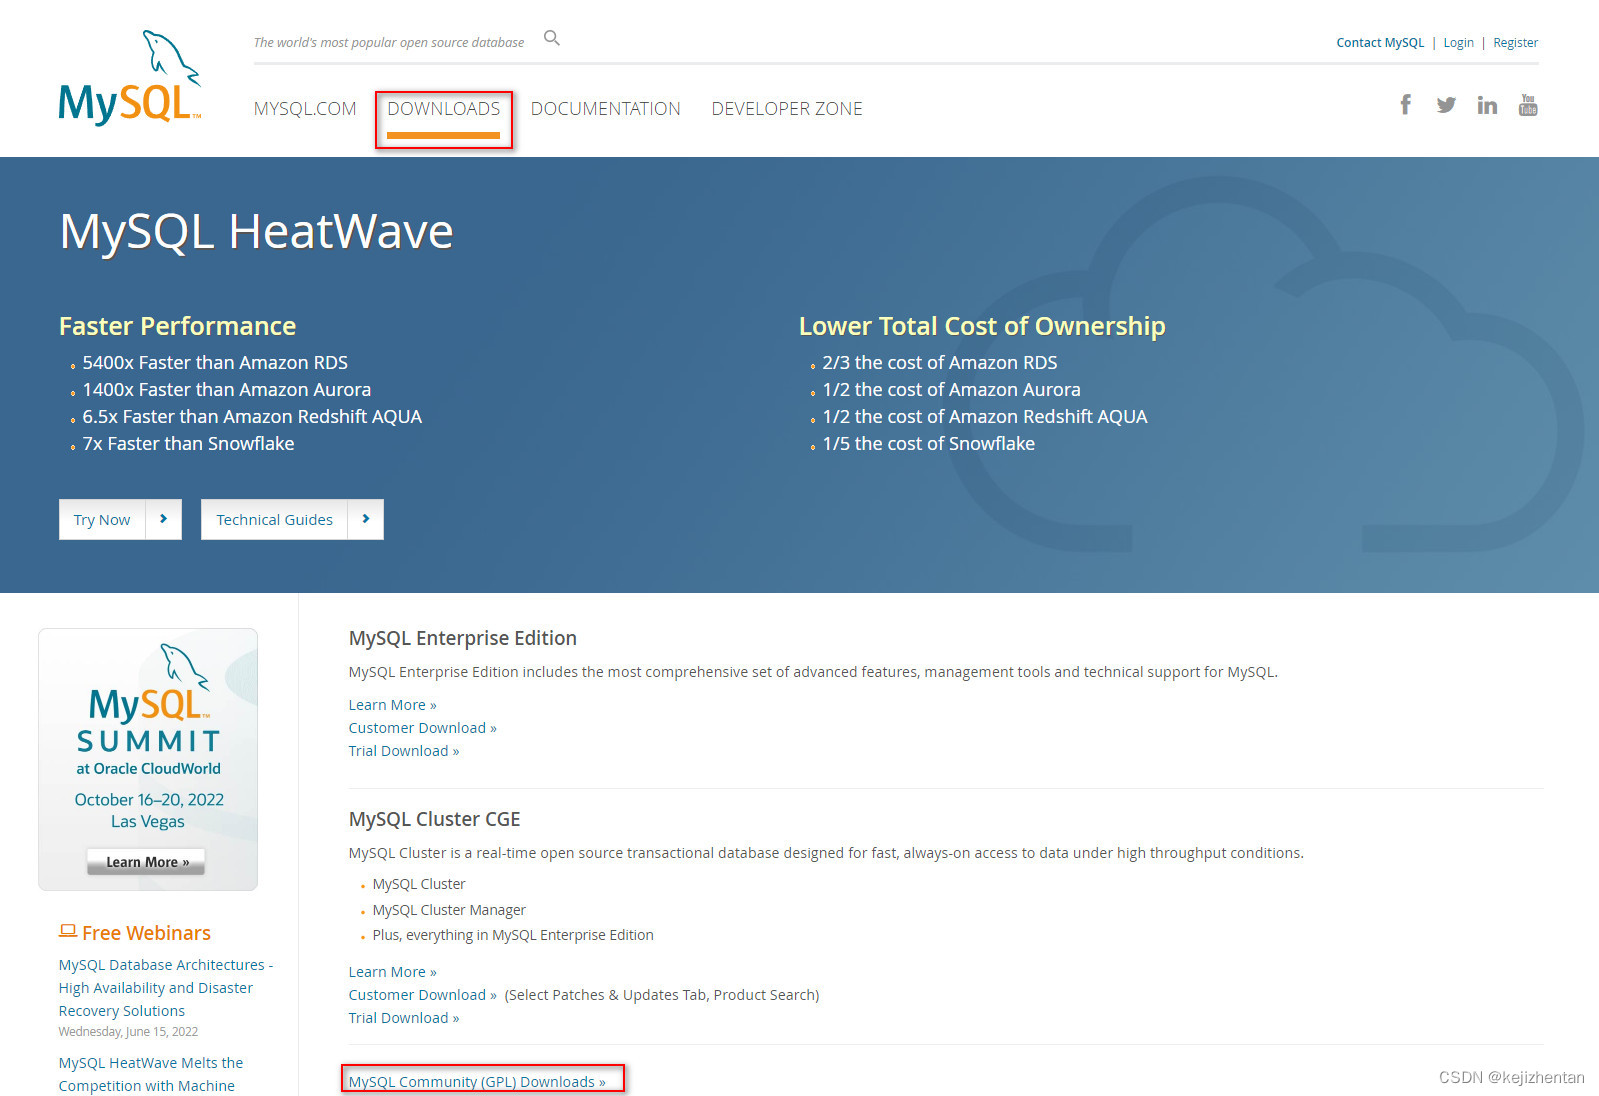Click the Contact MySQL link
Screen dimensions: 1599x1096
1380,43
